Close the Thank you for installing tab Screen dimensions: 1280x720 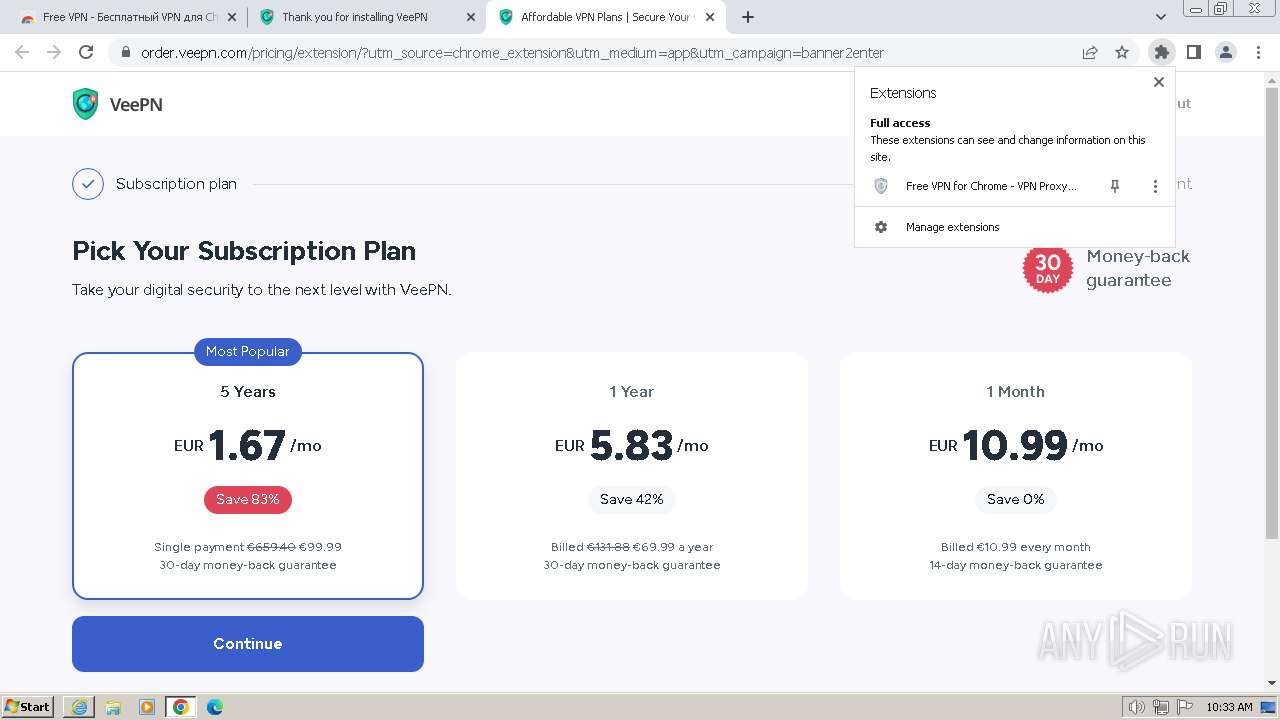coord(471,17)
